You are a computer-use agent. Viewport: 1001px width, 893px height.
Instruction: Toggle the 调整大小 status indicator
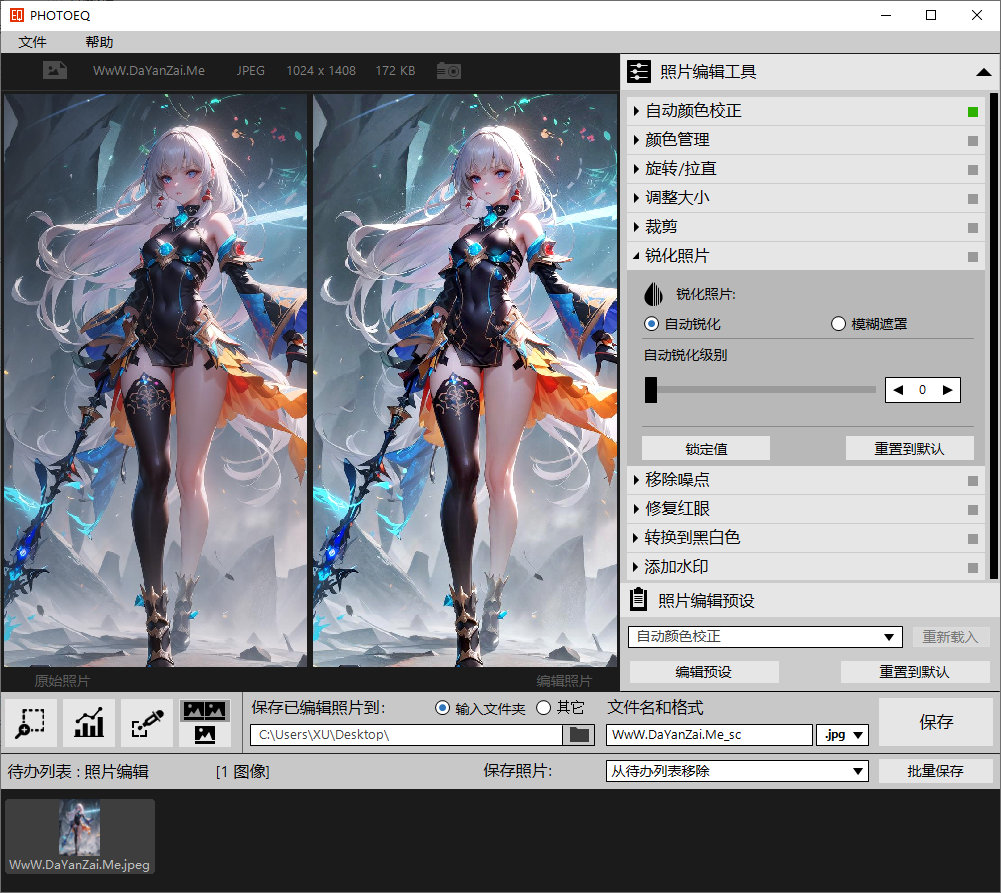click(972, 199)
